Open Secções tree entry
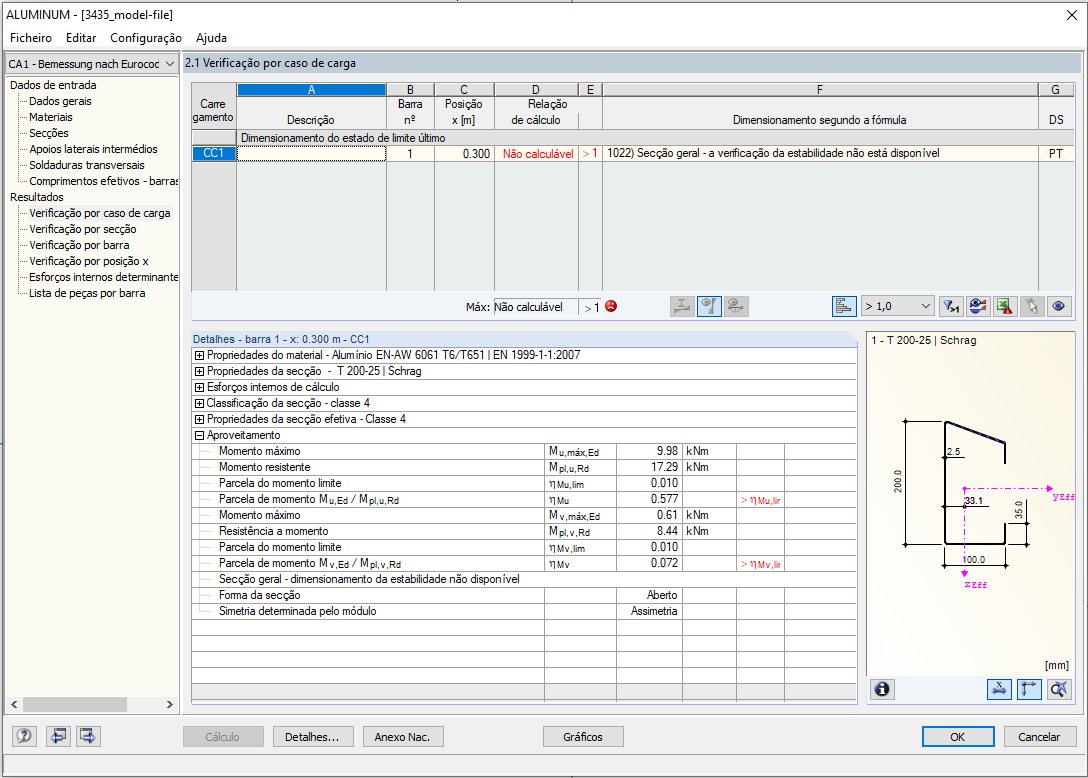Image resolution: width=1088 pixels, height=778 pixels. point(49,133)
